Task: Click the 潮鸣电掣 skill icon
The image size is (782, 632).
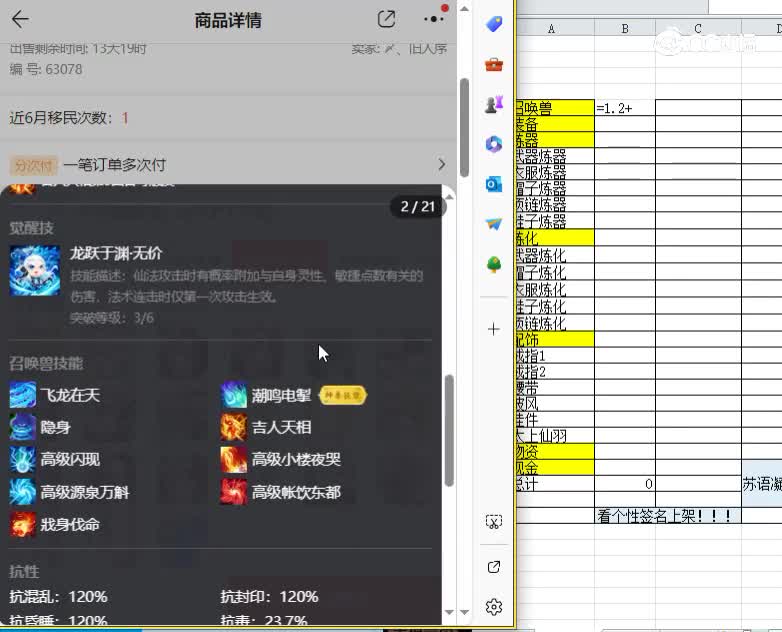Action: (x=233, y=395)
